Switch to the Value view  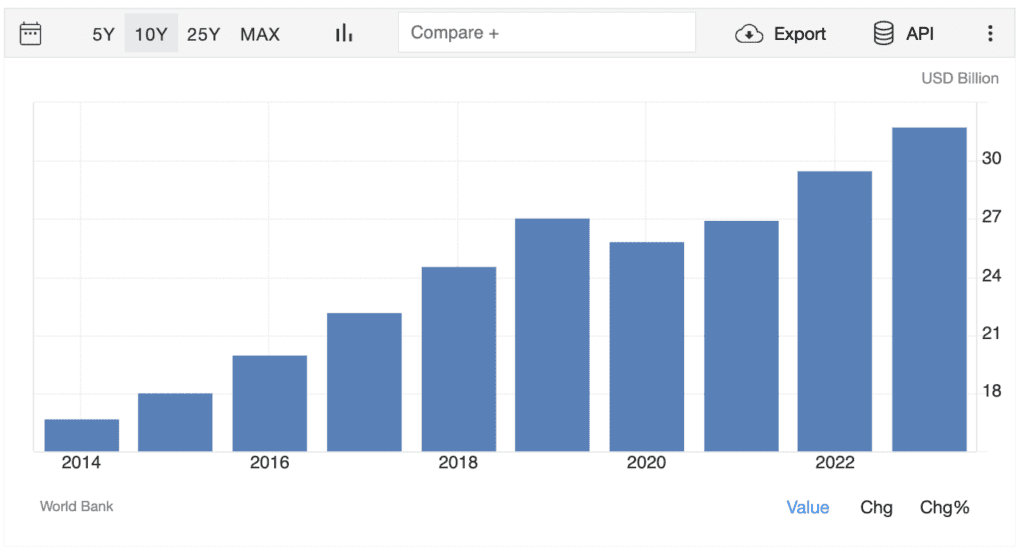(x=808, y=508)
